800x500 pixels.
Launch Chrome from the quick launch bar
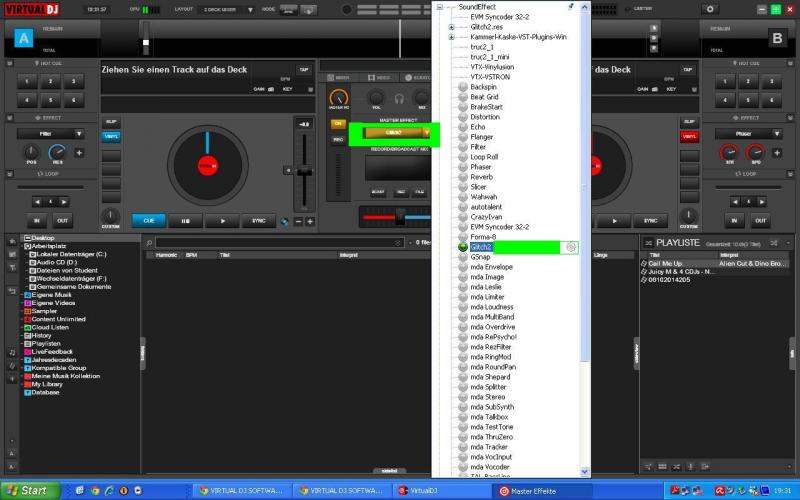click(95, 491)
